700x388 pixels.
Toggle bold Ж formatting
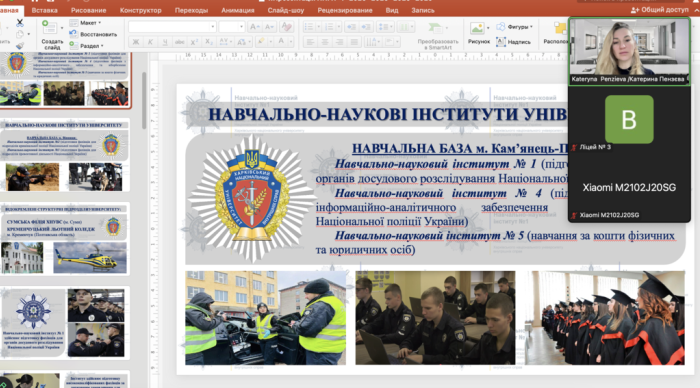(136, 42)
